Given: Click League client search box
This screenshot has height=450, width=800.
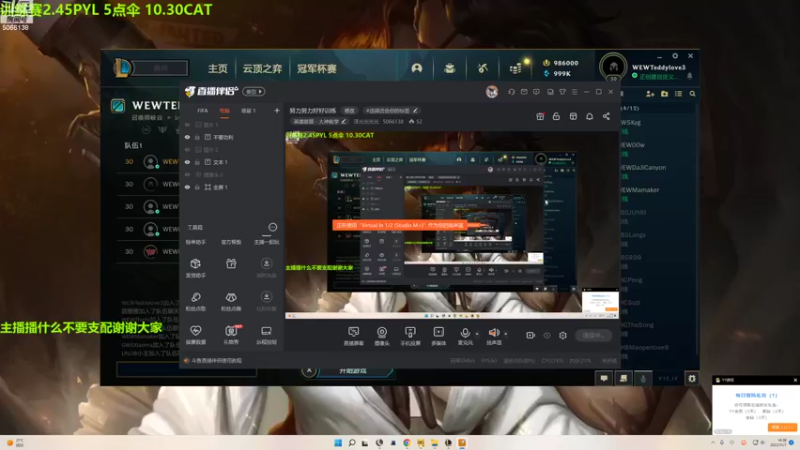Looking at the screenshot, I should coord(160,68).
